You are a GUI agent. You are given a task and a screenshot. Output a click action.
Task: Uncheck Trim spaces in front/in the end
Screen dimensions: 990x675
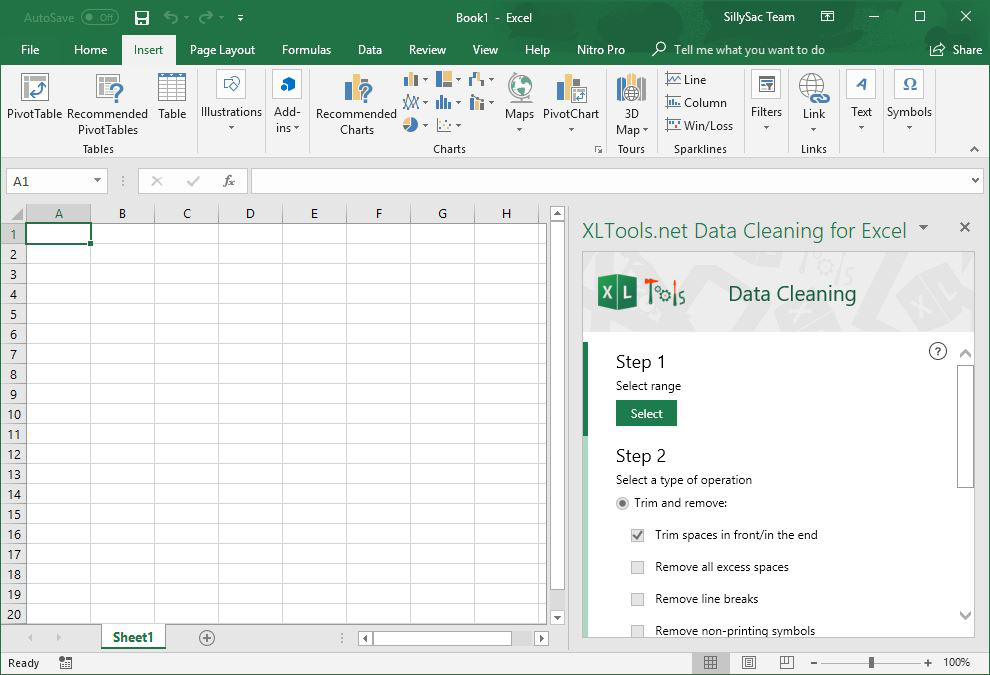(638, 535)
